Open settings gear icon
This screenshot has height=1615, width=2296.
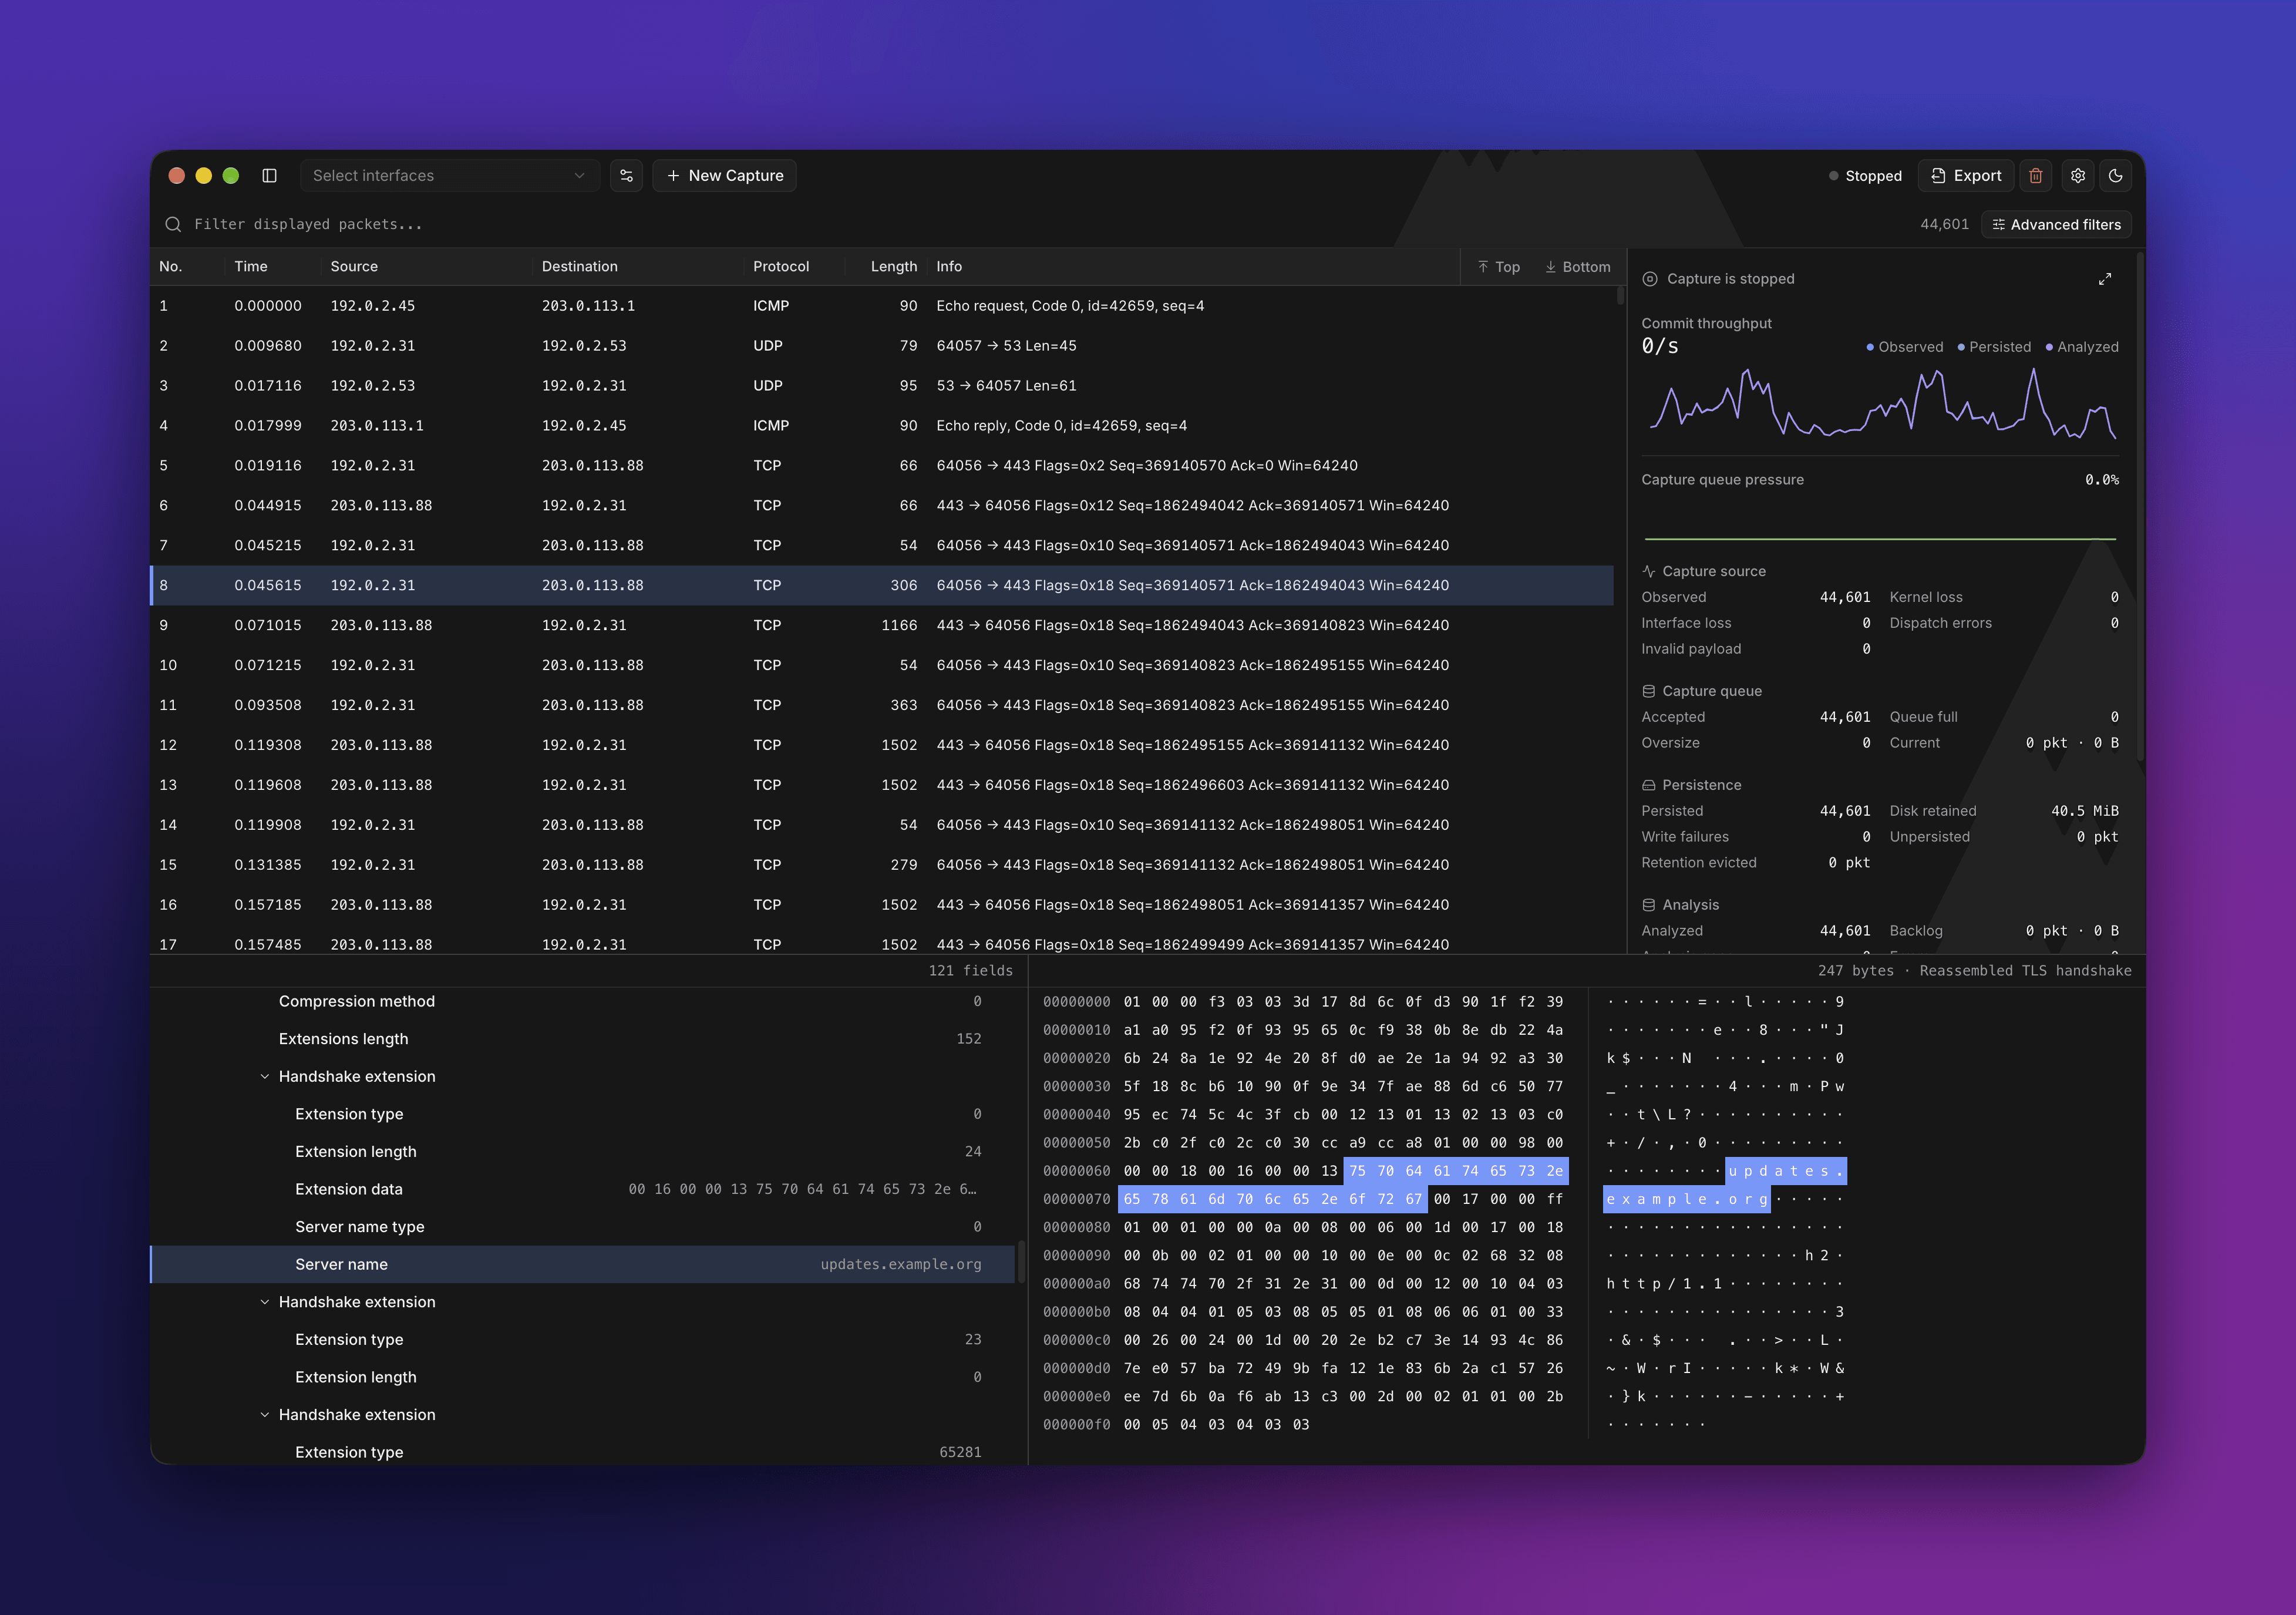2078,175
